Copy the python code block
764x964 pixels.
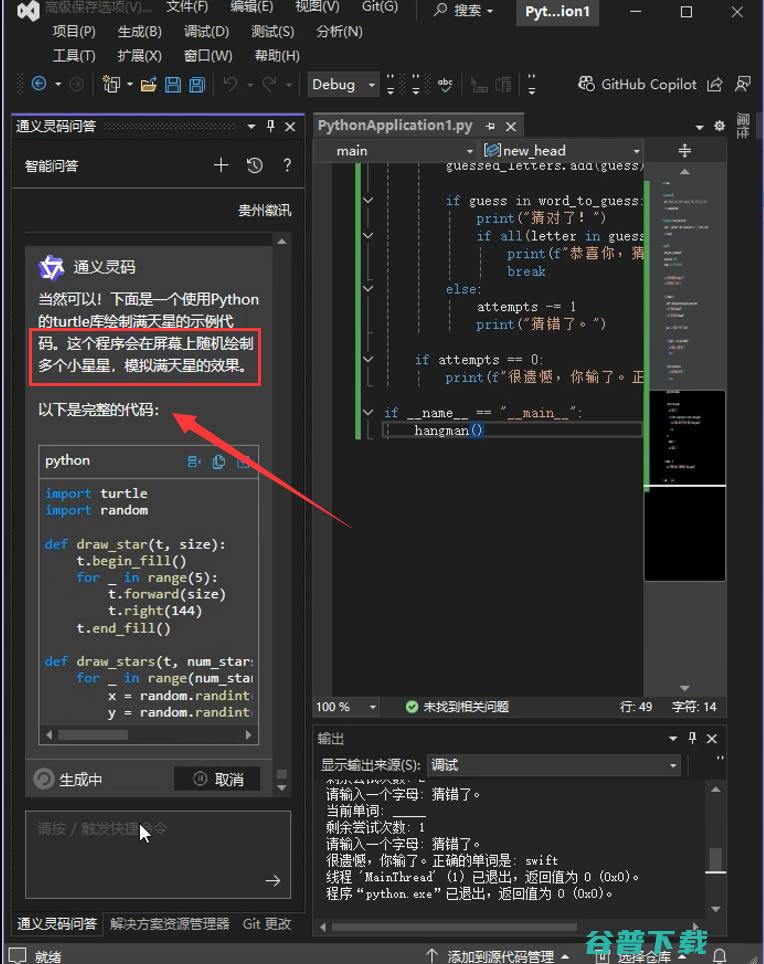pyautogui.click(x=218, y=461)
